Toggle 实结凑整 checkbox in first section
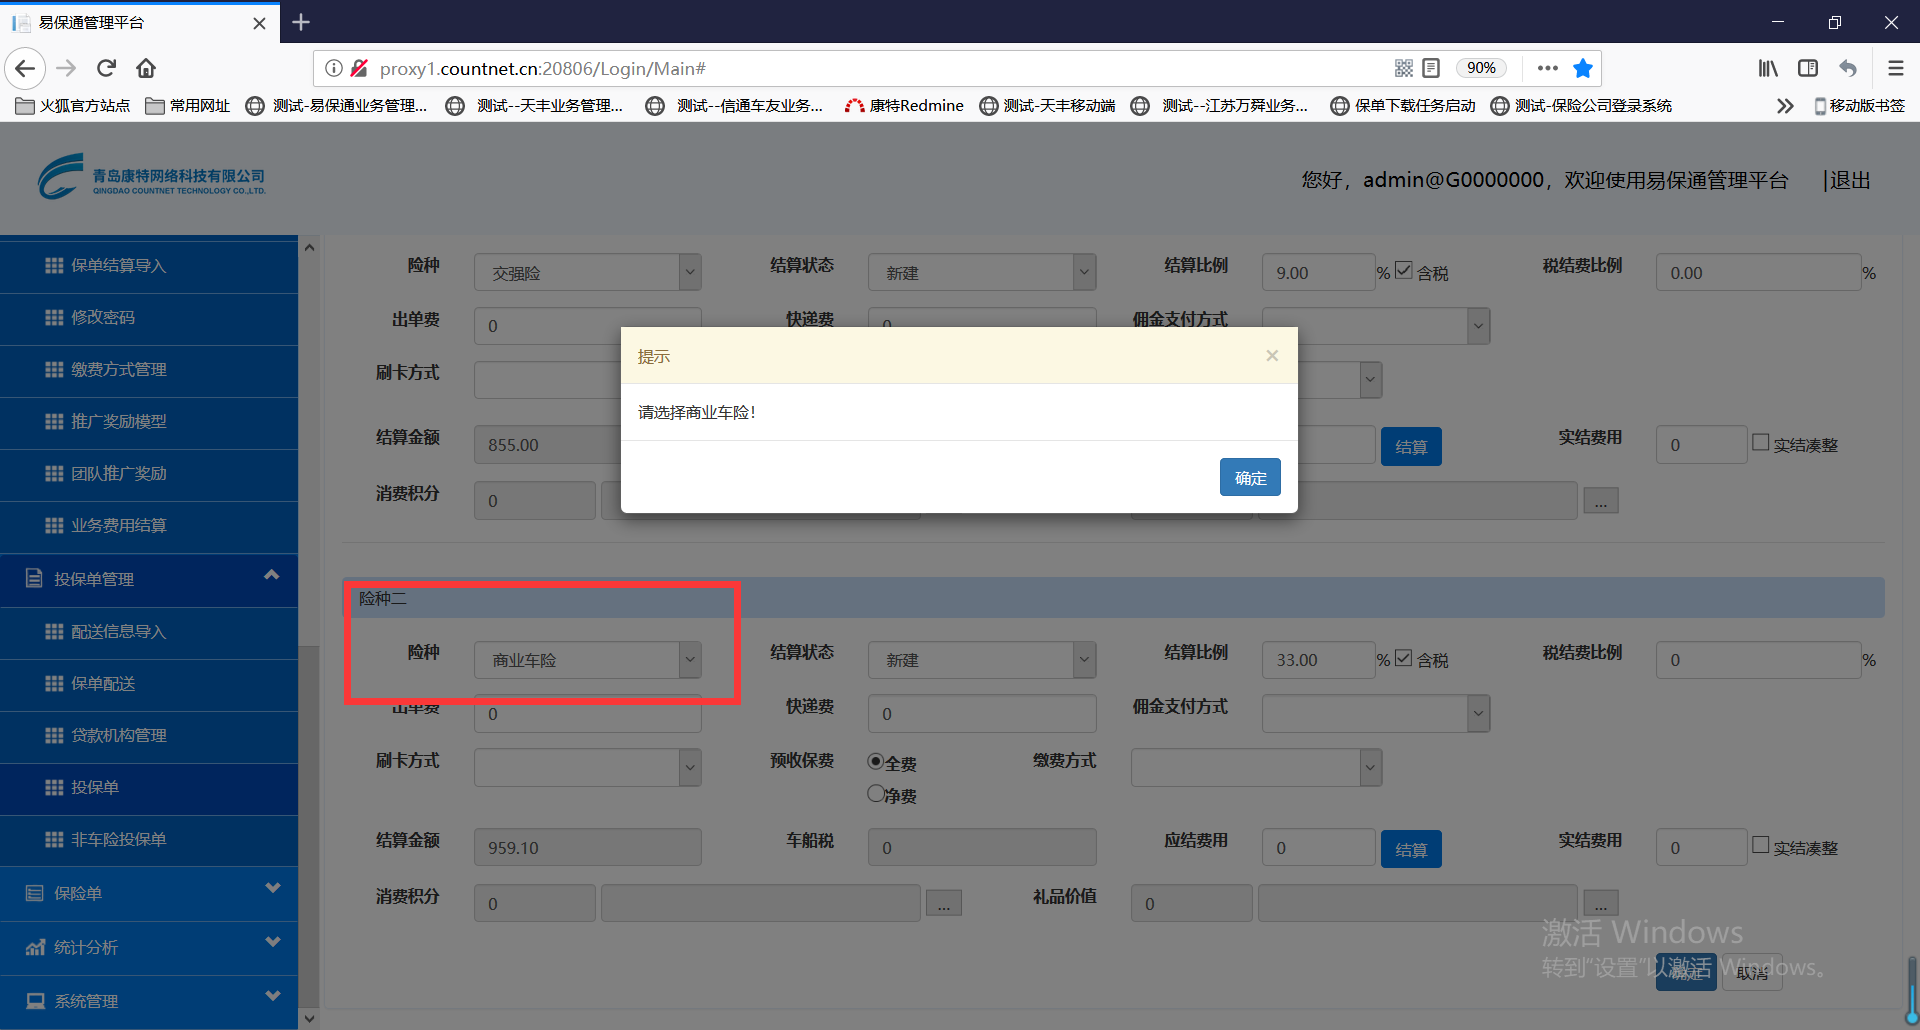 tap(1761, 442)
